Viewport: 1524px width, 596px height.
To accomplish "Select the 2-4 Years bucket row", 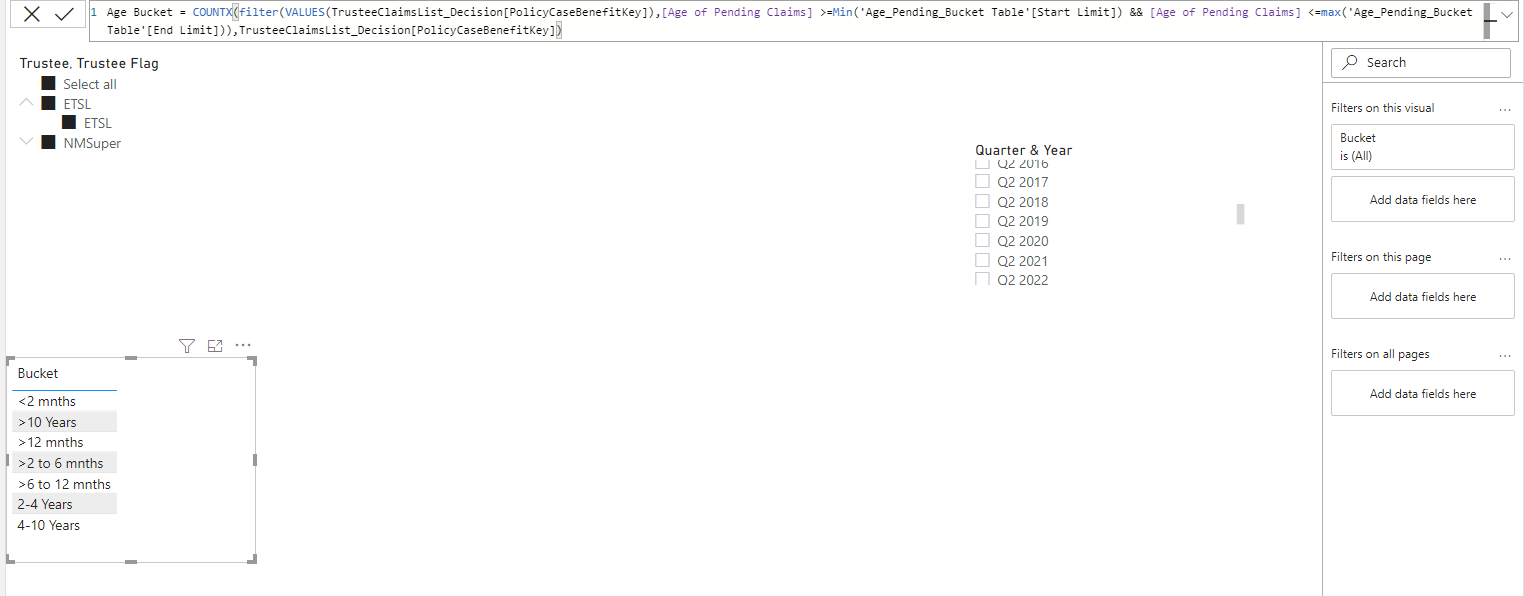I will point(64,504).
